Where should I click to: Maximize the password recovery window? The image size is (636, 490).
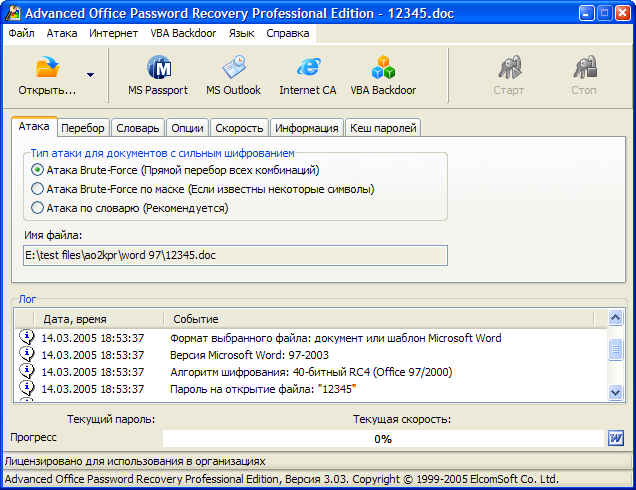(x=604, y=13)
